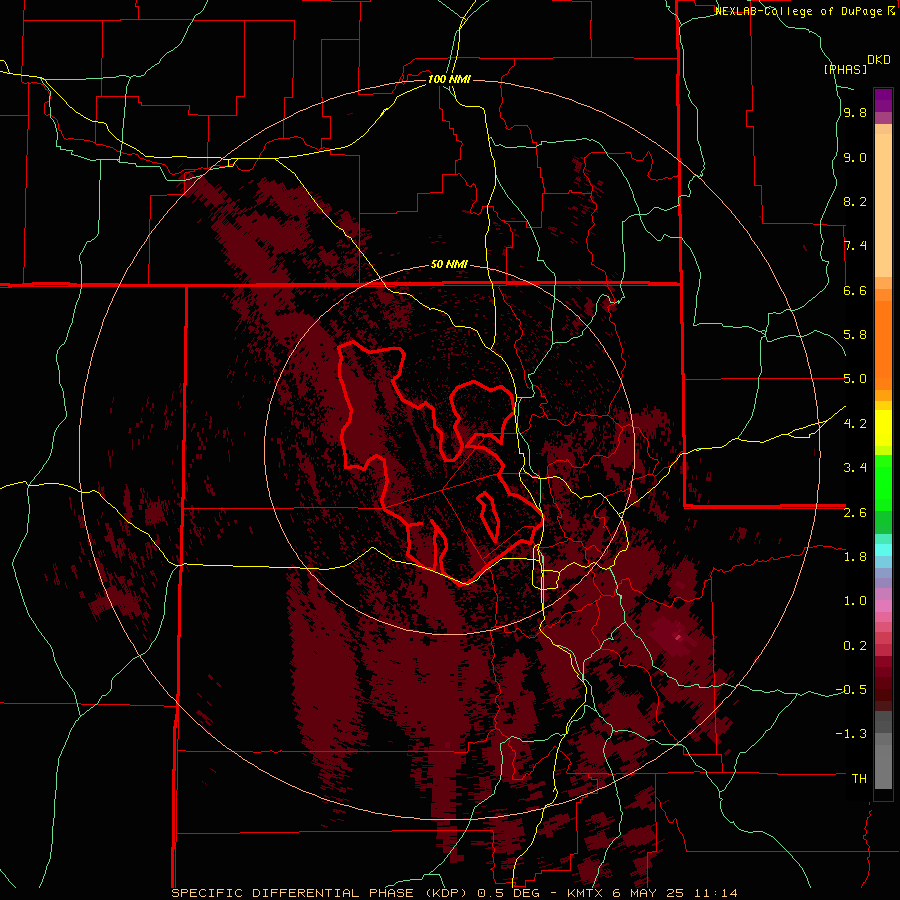Click the 5.8 value on color scale
This screenshot has height=900, width=900.
[x=855, y=335]
